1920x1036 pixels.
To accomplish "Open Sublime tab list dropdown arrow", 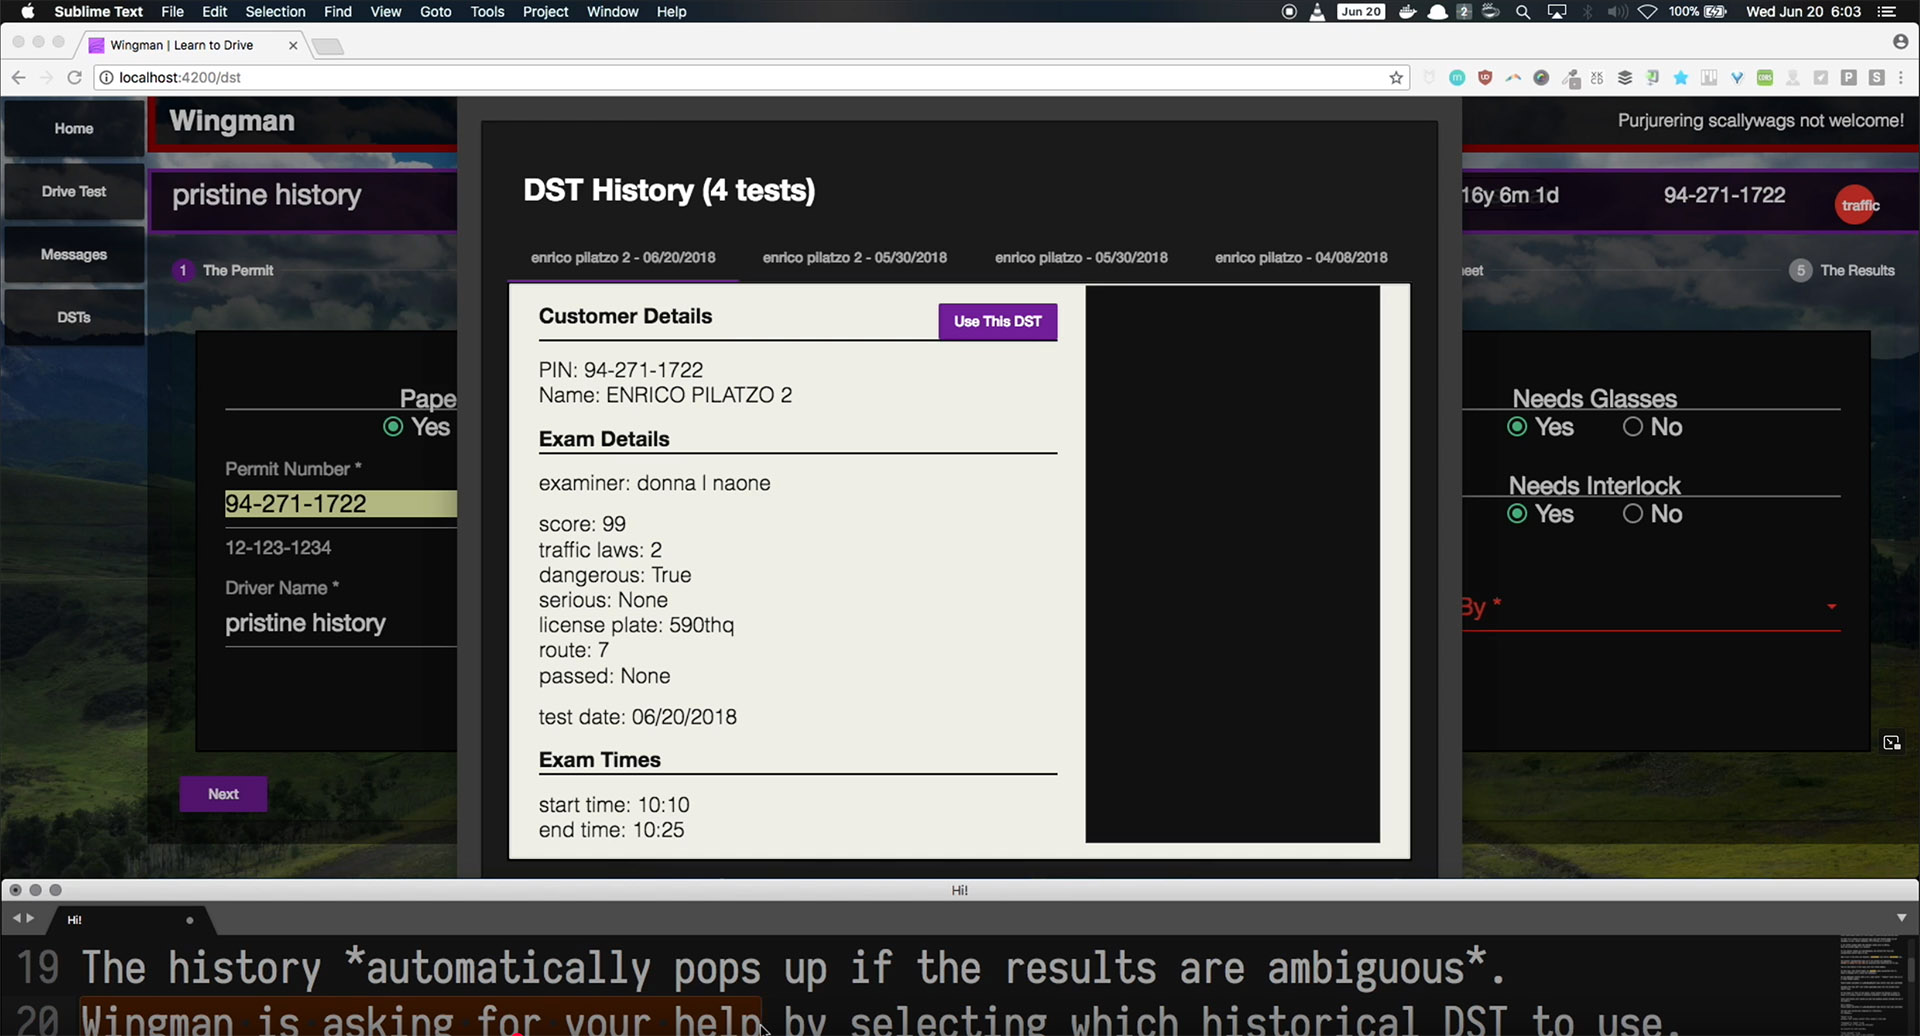I will 1901,918.
